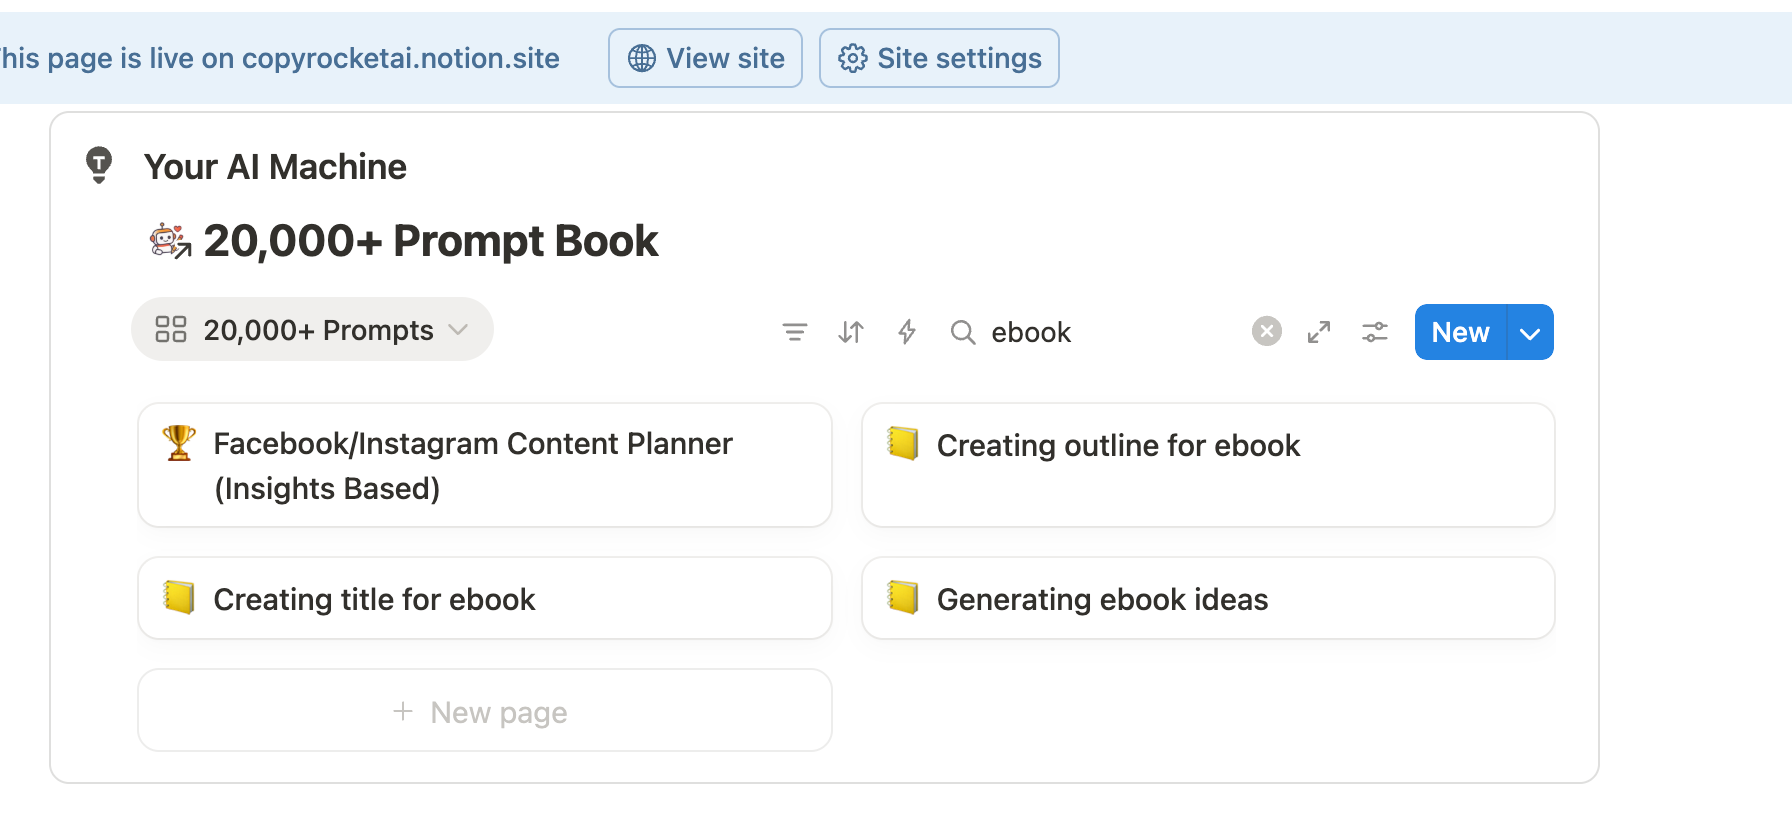The width and height of the screenshot is (1792, 840).
Task: Open the view settings sliders icon
Action: [1375, 332]
